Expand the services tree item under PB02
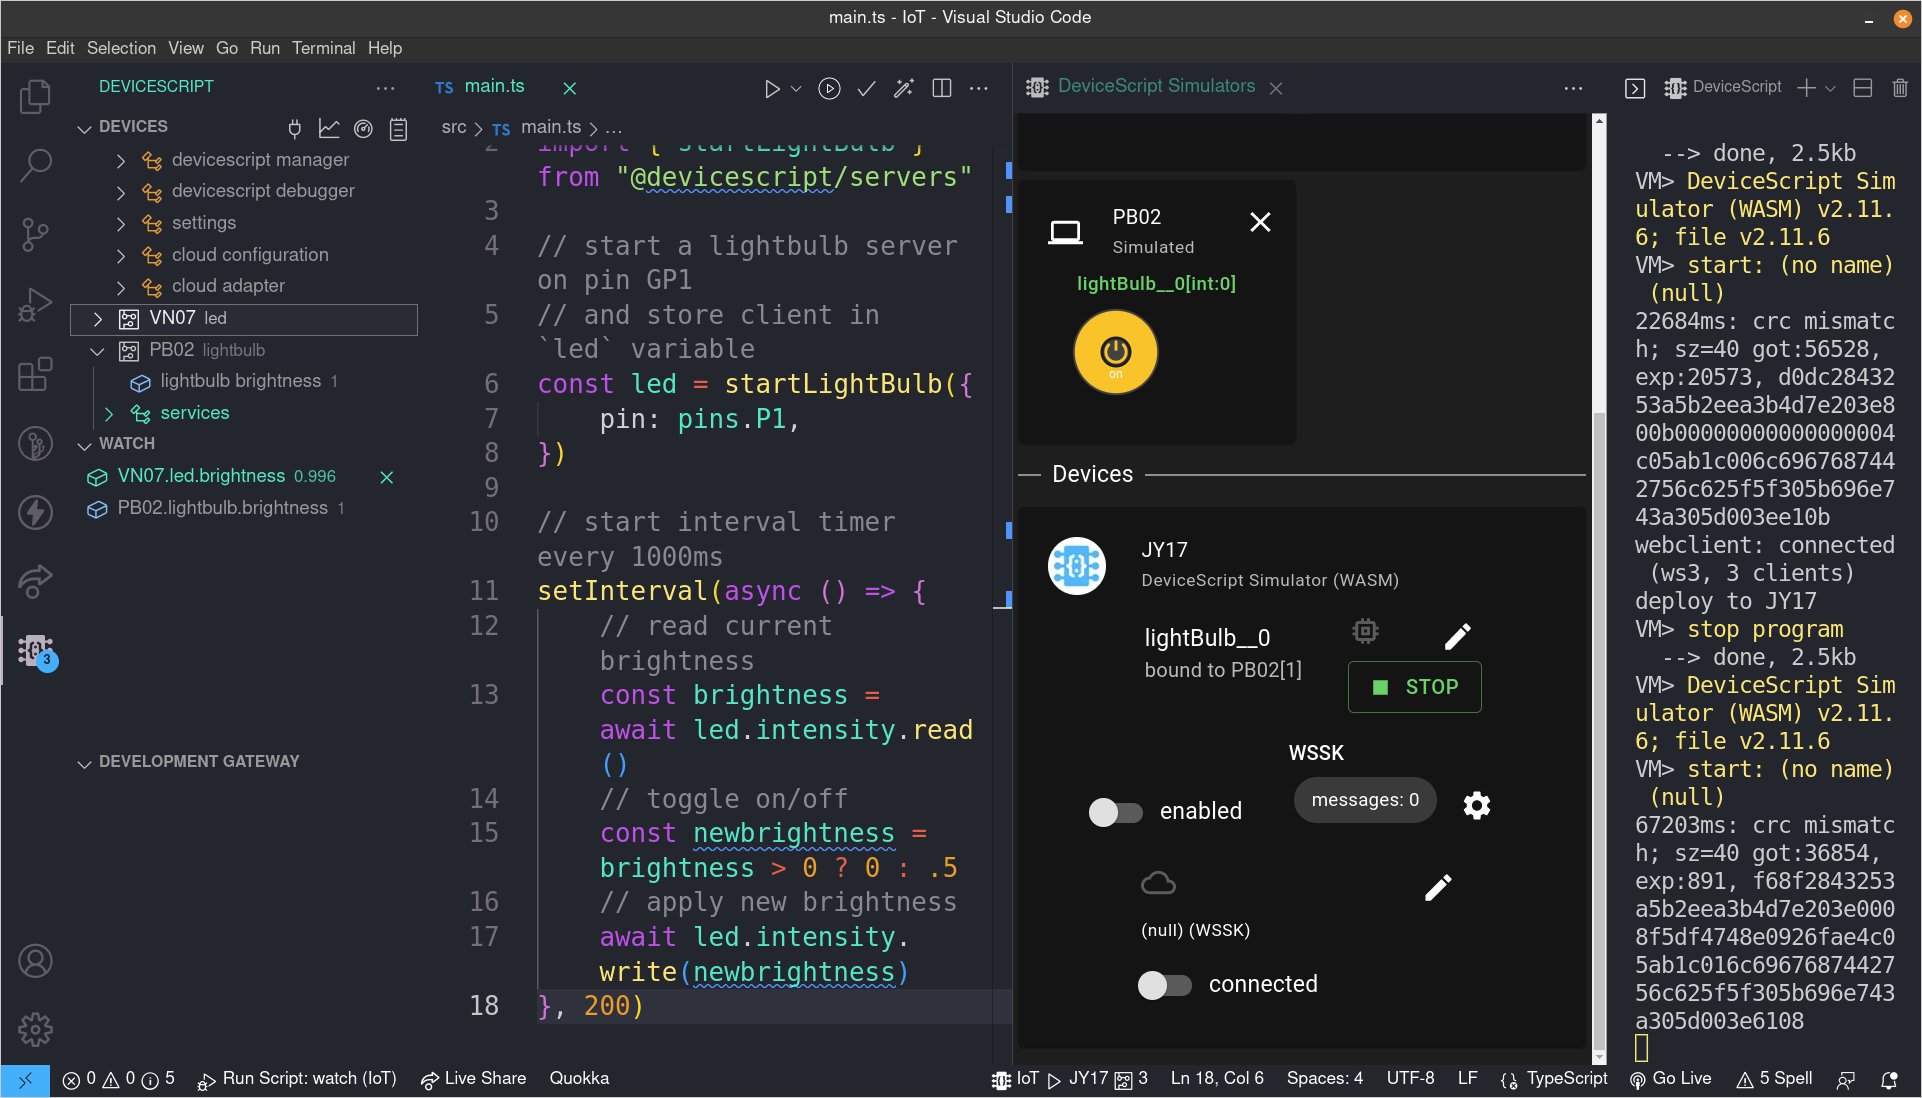The width and height of the screenshot is (1922, 1098). pos(110,413)
